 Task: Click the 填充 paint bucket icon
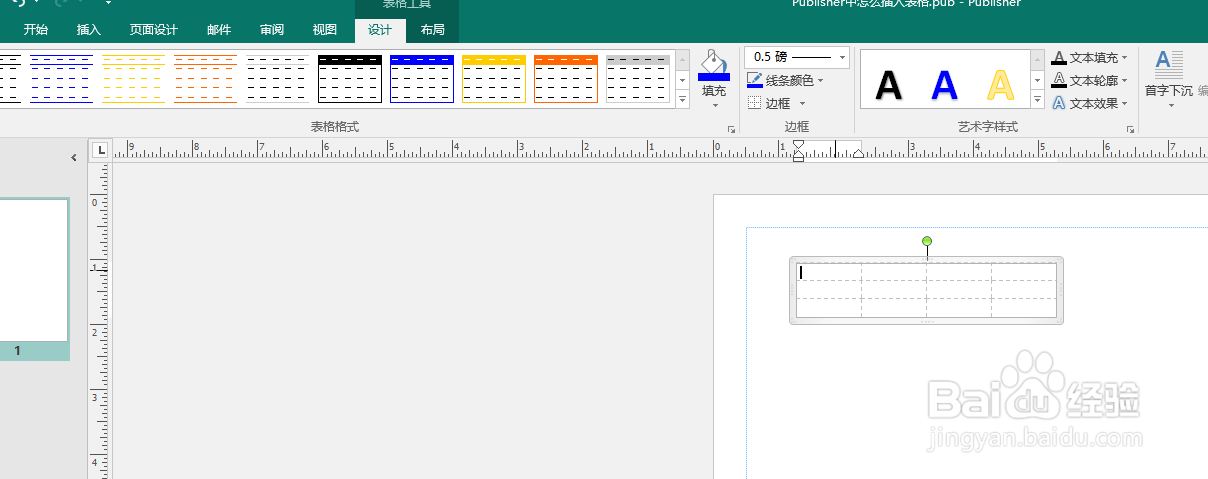[x=714, y=64]
